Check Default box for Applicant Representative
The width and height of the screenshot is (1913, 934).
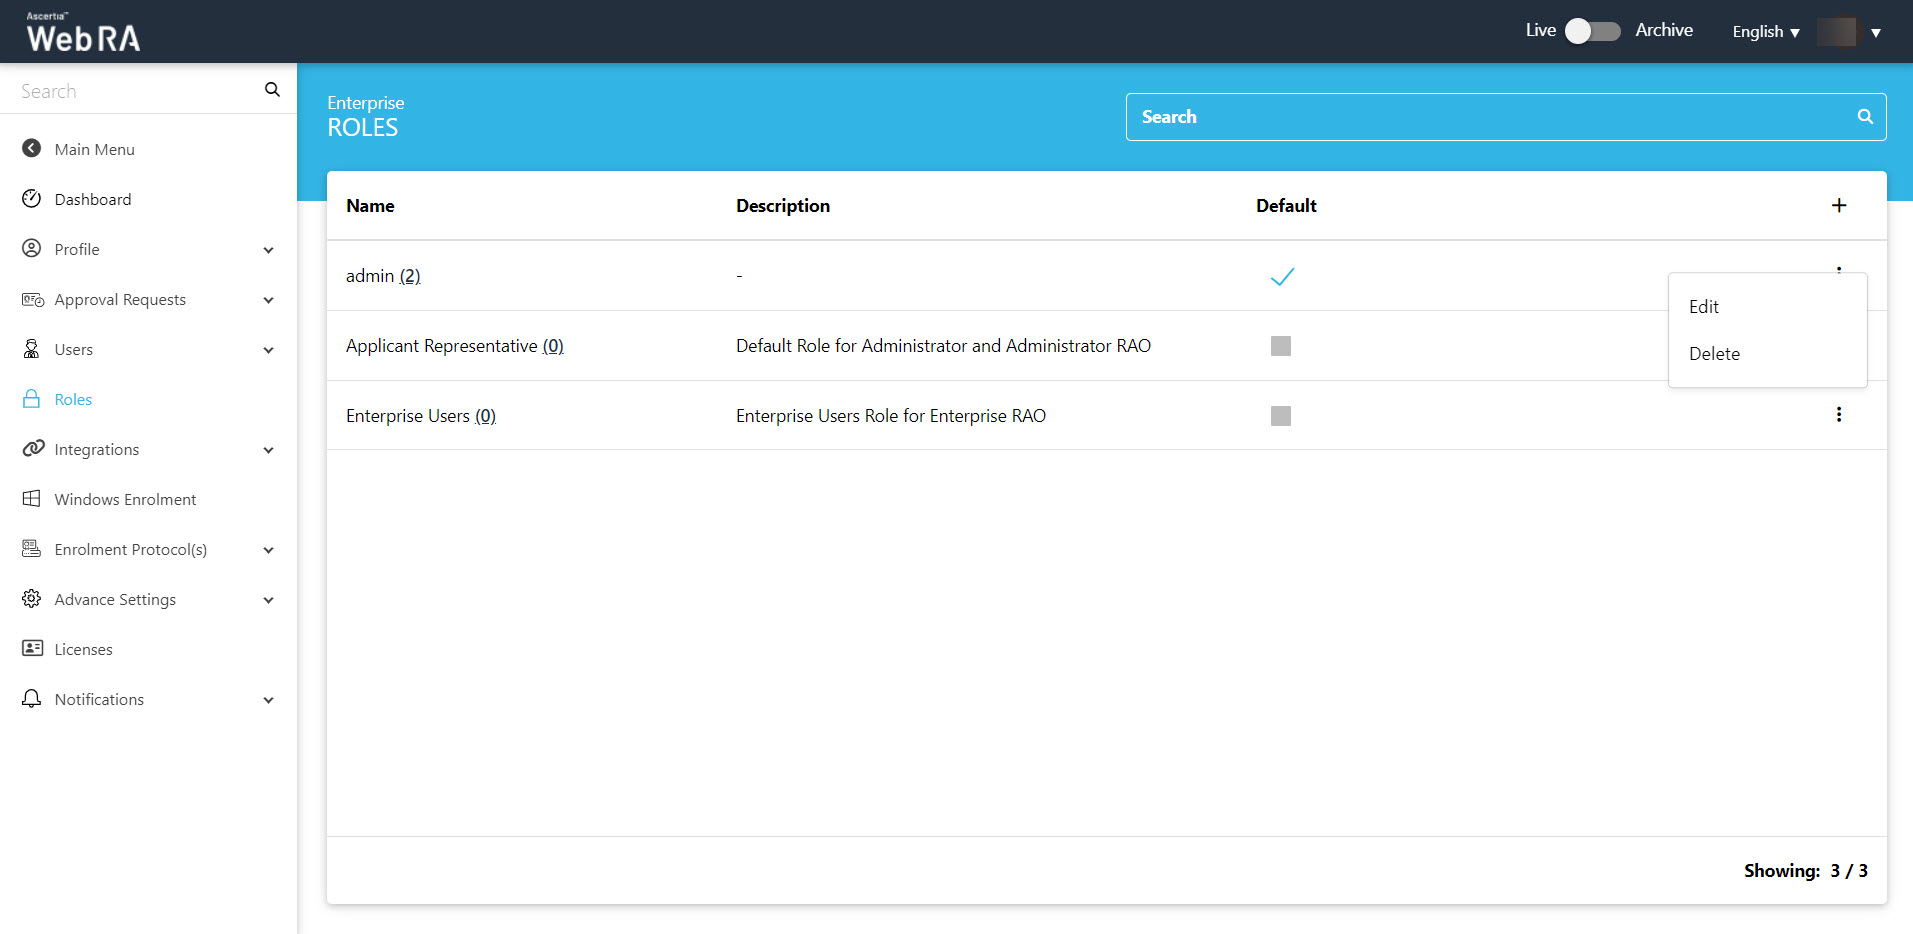pyautogui.click(x=1280, y=346)
